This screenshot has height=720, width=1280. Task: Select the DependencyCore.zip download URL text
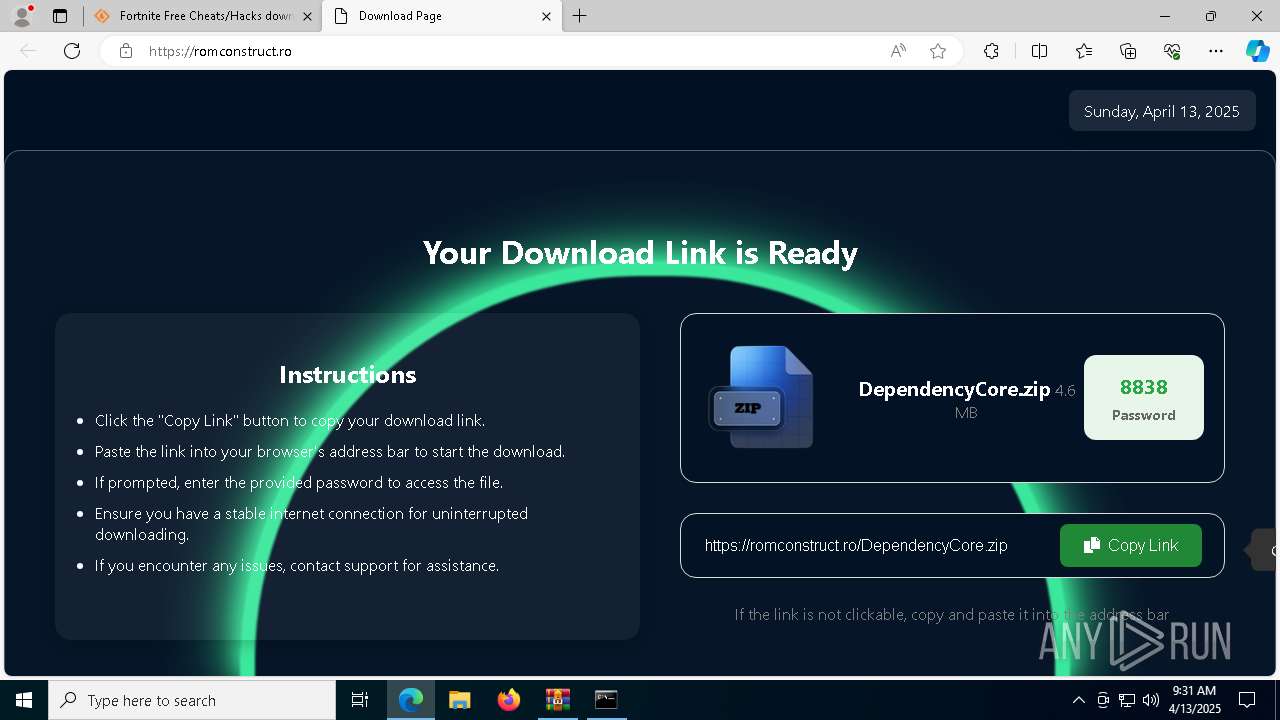[856, 545]
